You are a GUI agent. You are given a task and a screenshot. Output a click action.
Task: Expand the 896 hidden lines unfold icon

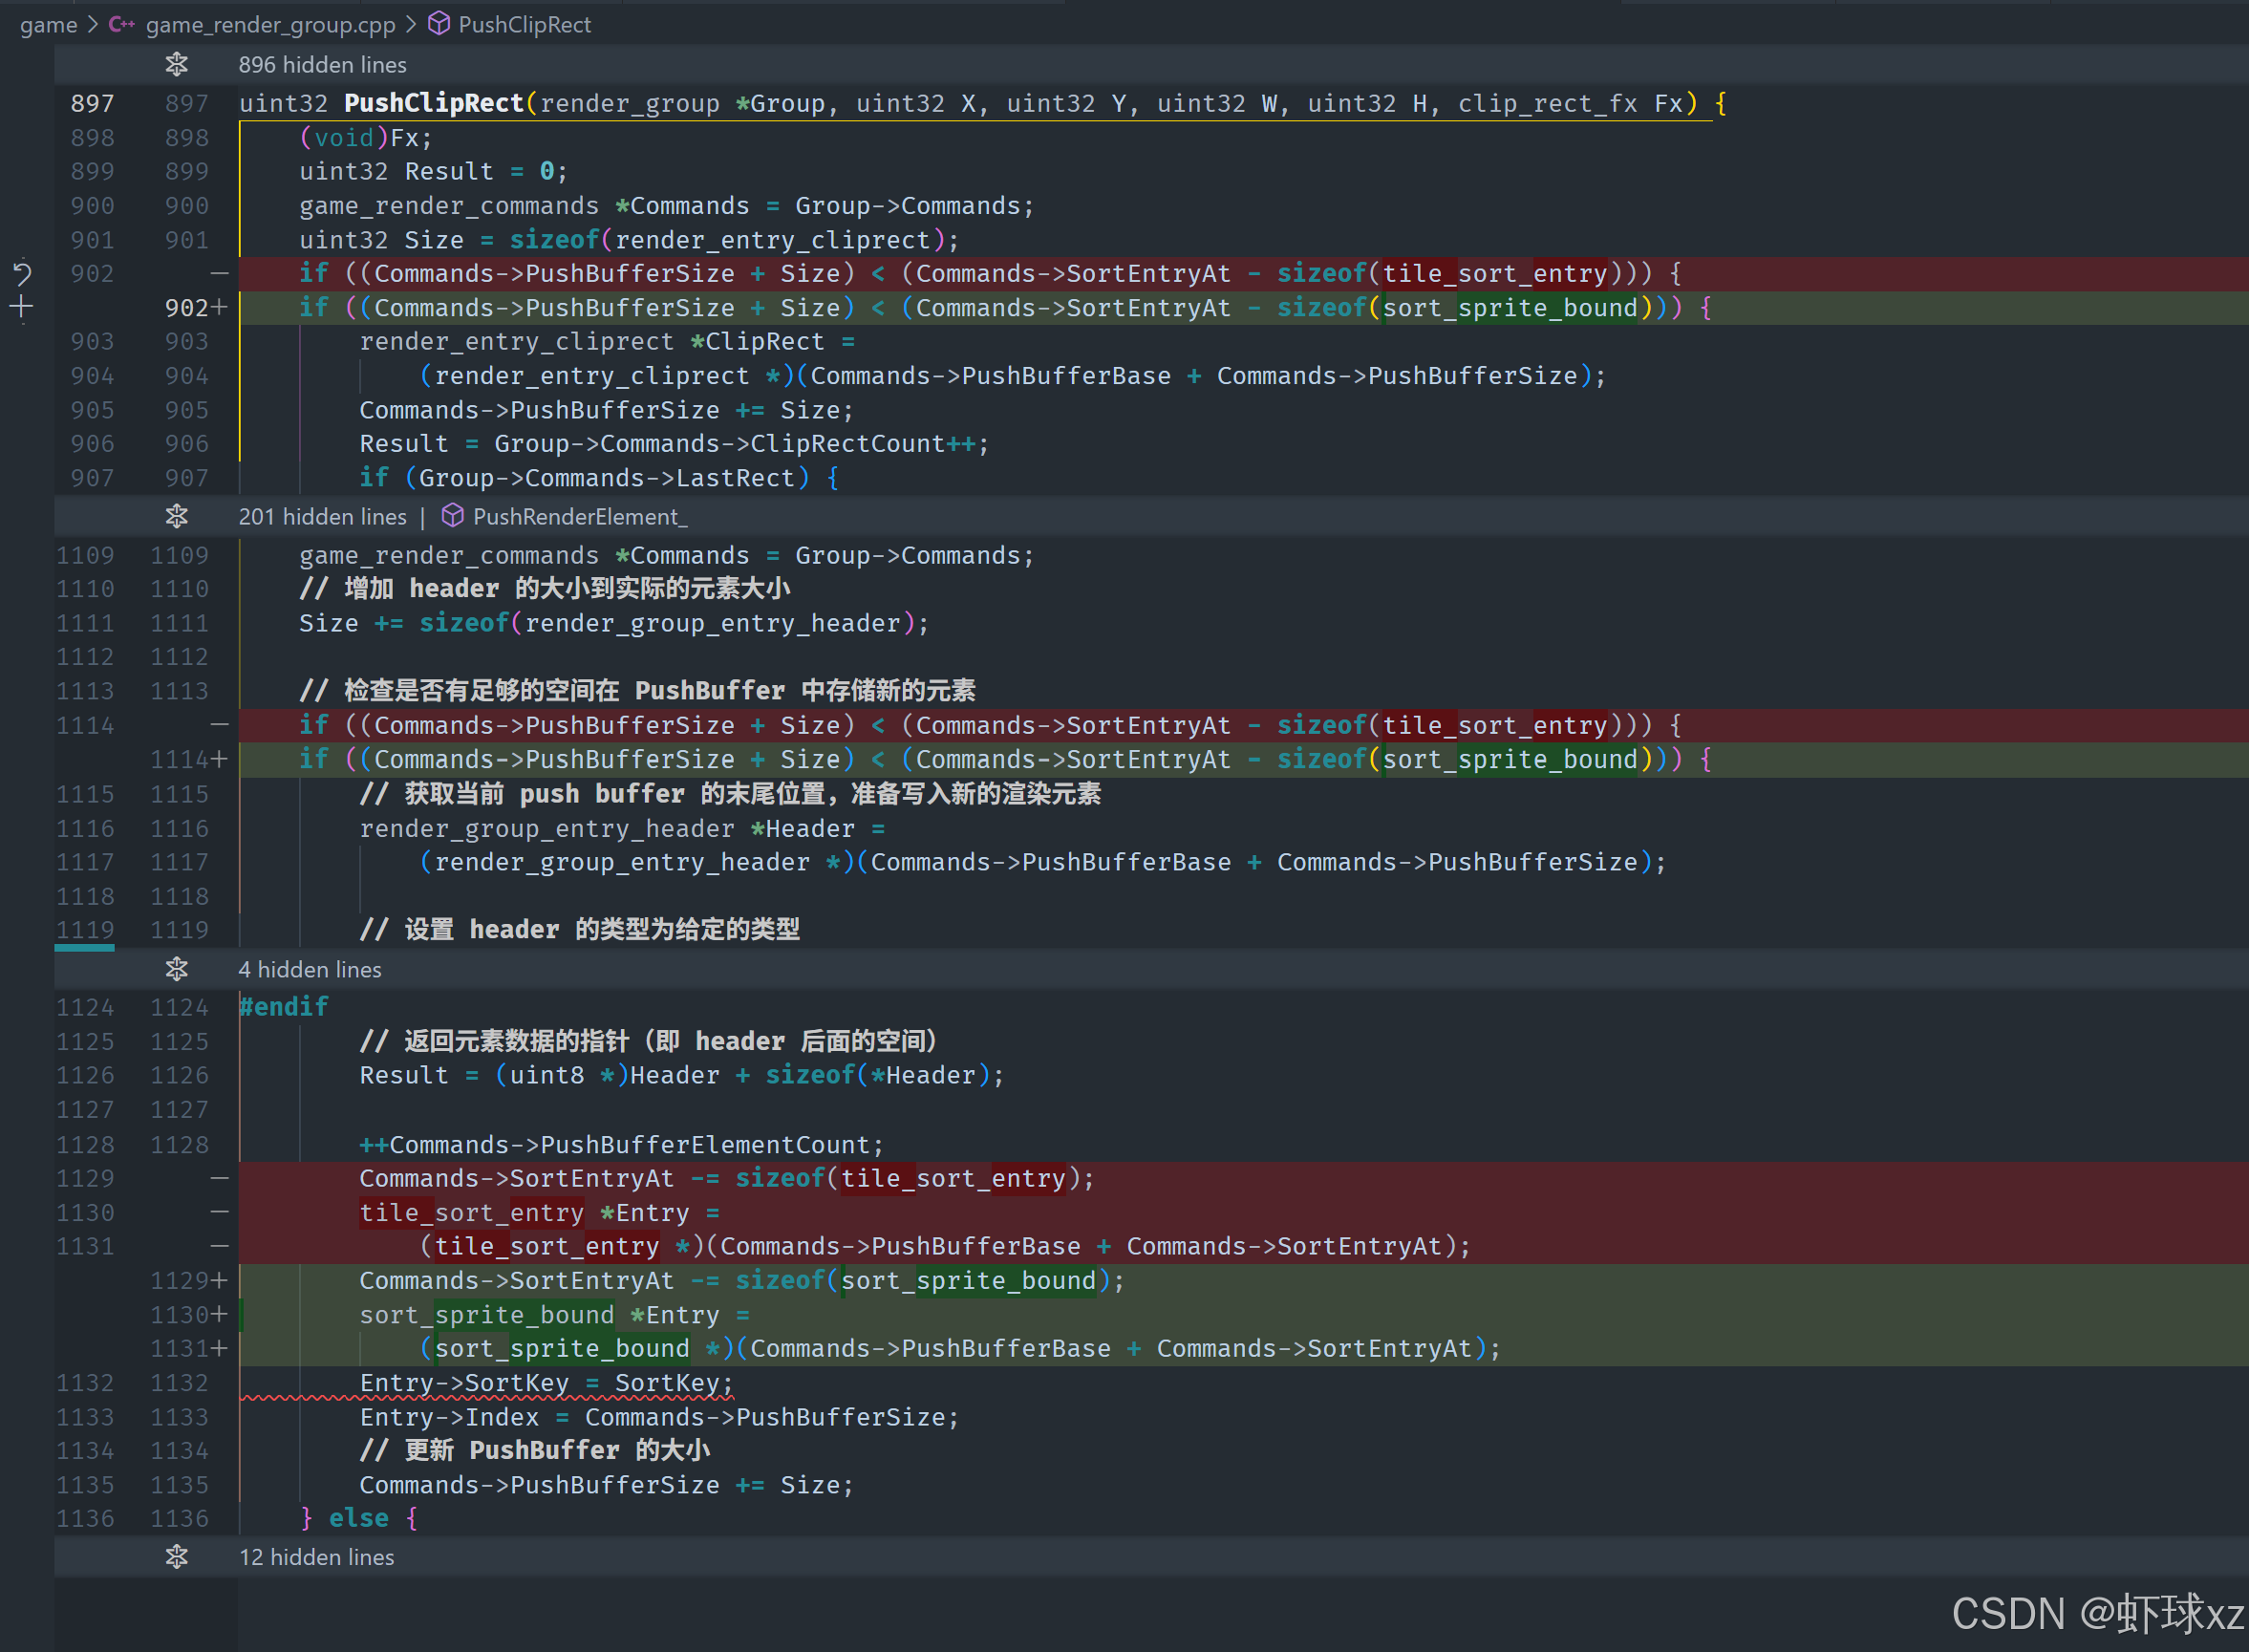(x=177, y=65)
